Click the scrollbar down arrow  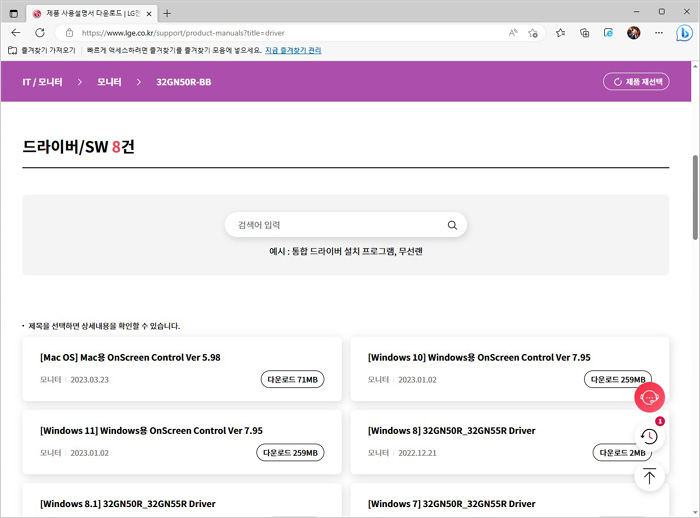[695, 512]
